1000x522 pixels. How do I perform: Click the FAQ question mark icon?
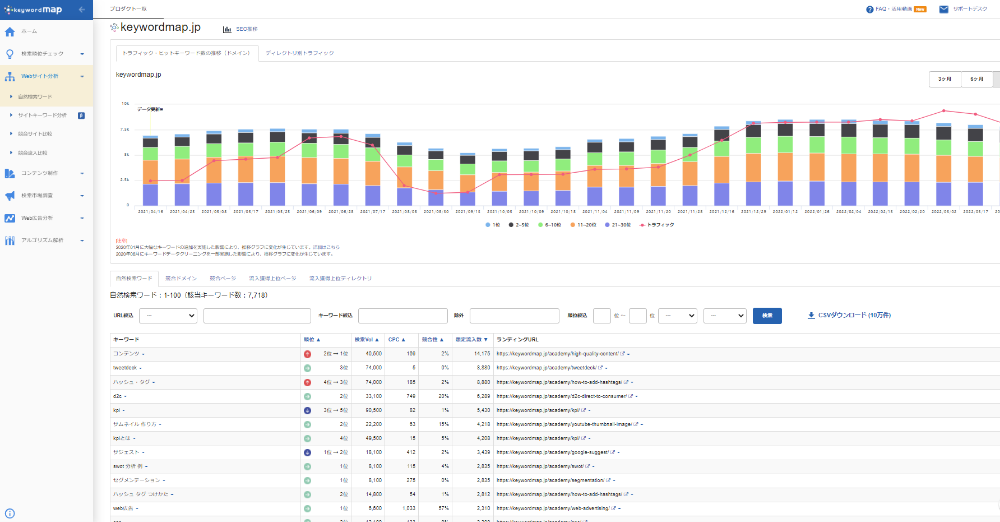coord(870,9)
